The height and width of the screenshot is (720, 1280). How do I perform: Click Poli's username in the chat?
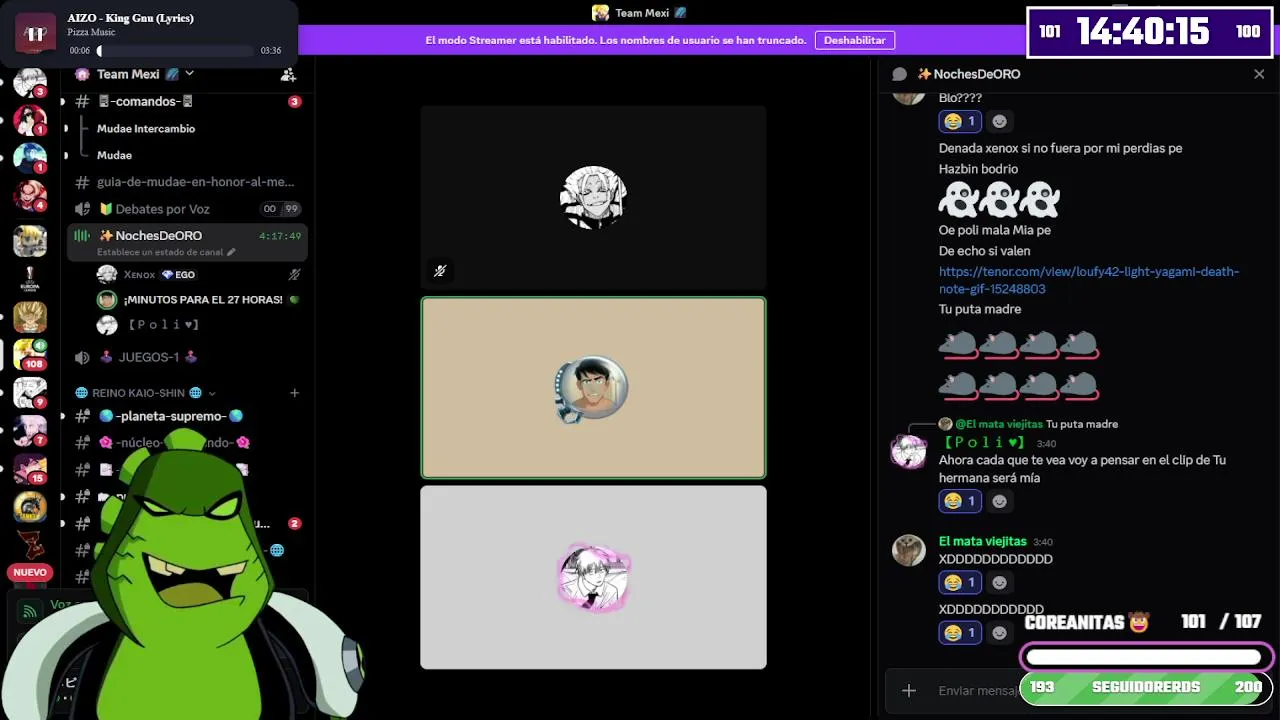point(984,442)
